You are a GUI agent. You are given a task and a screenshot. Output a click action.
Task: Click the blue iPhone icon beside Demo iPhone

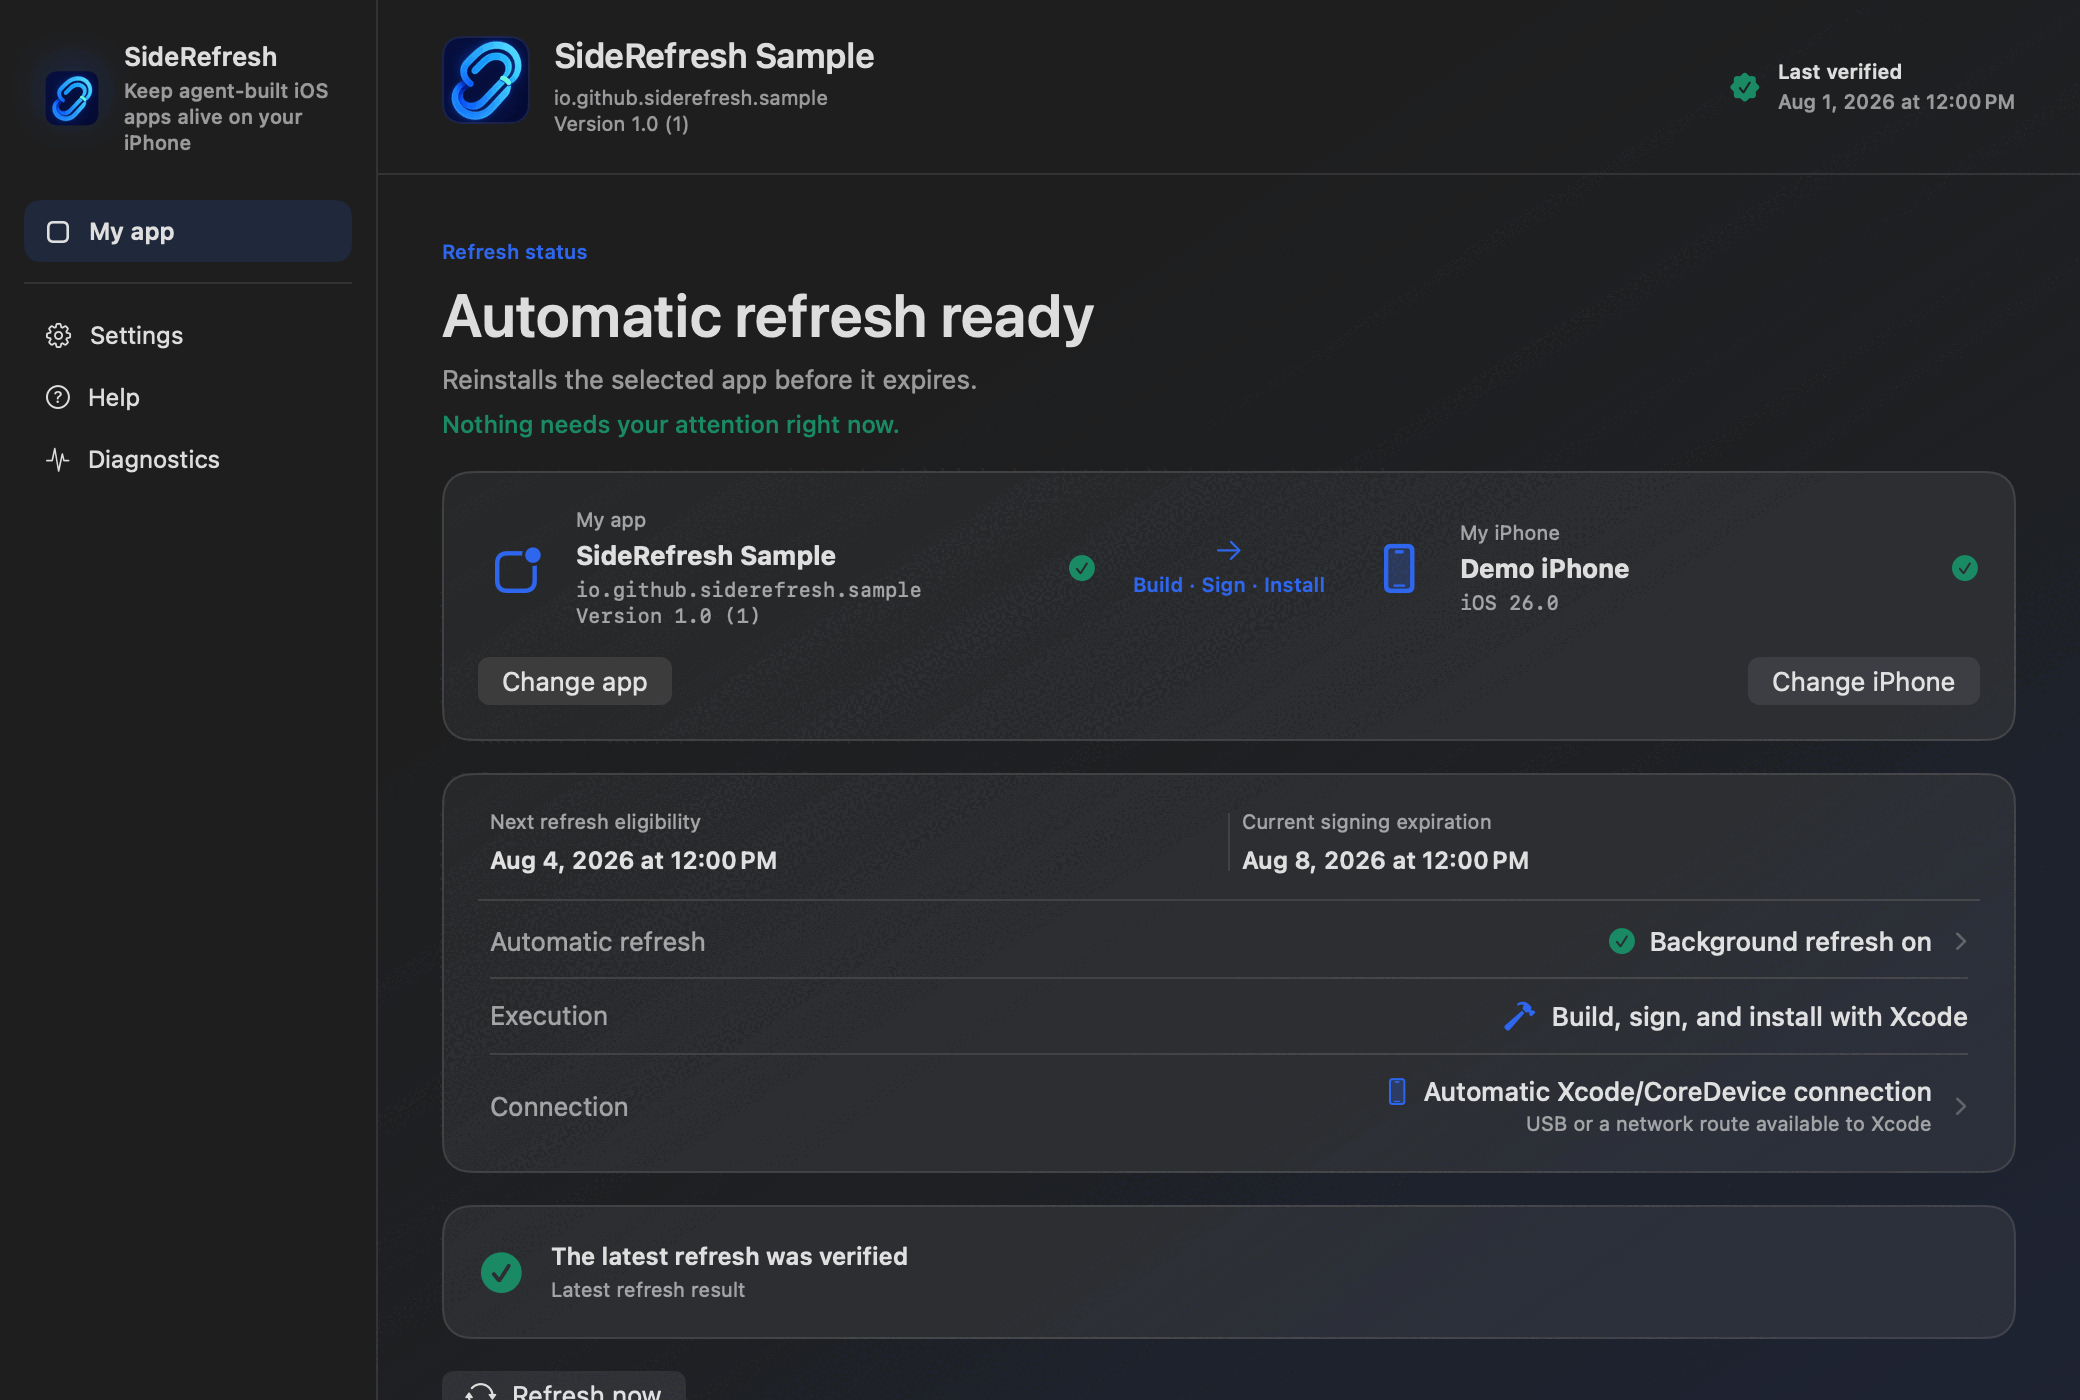[x=1398, y=568]
